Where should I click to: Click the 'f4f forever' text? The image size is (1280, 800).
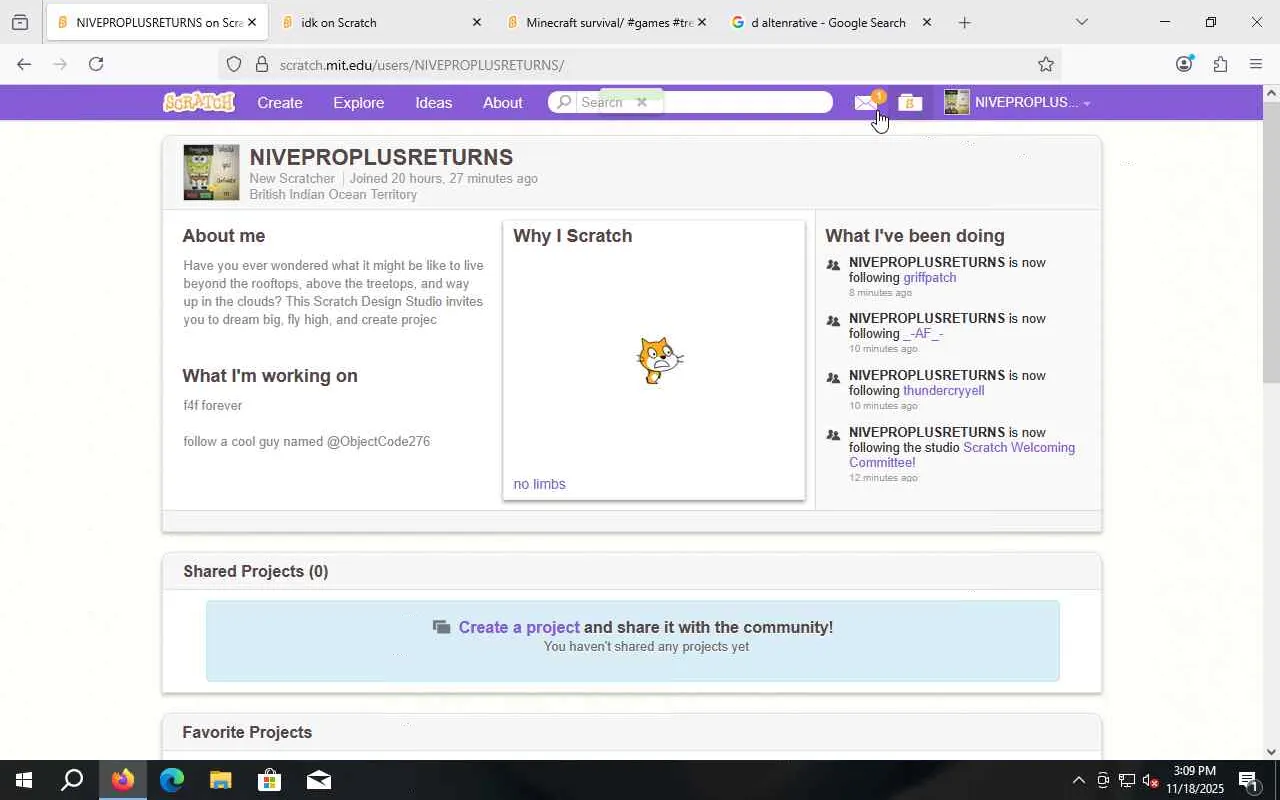coord(213,406)
